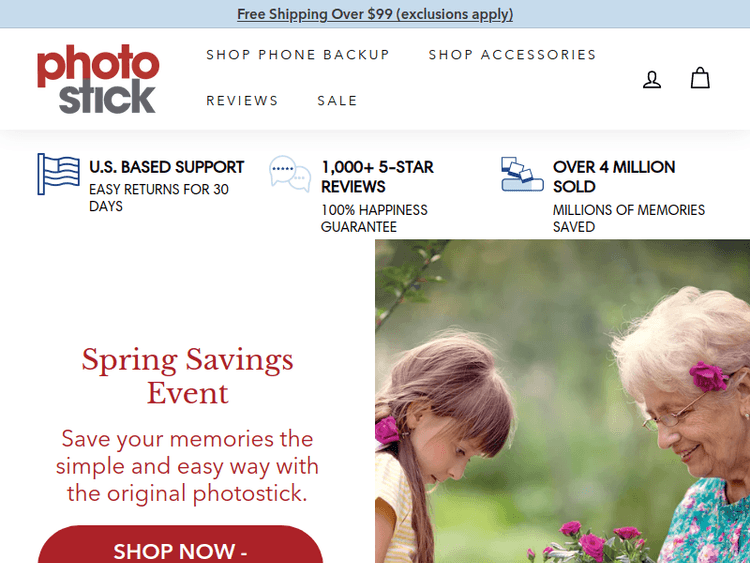Viewport: 750px width, 563px height.
Task: Click the Free Shipping Over $99 link
Action: tap(375, 14)
